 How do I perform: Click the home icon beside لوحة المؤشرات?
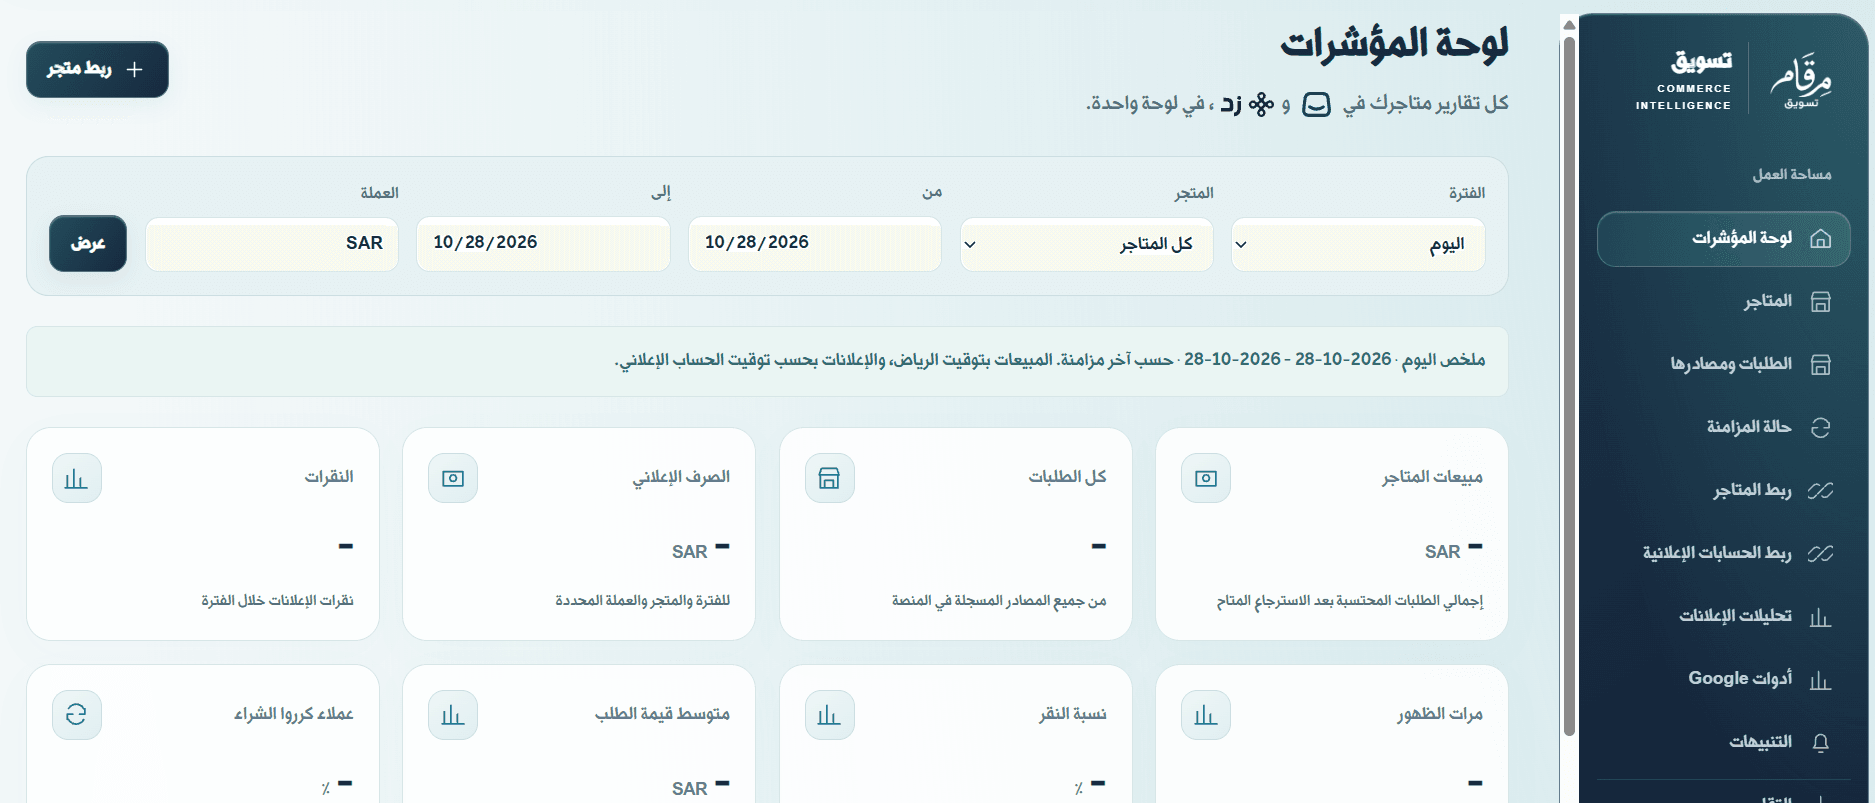(1820, 239)
